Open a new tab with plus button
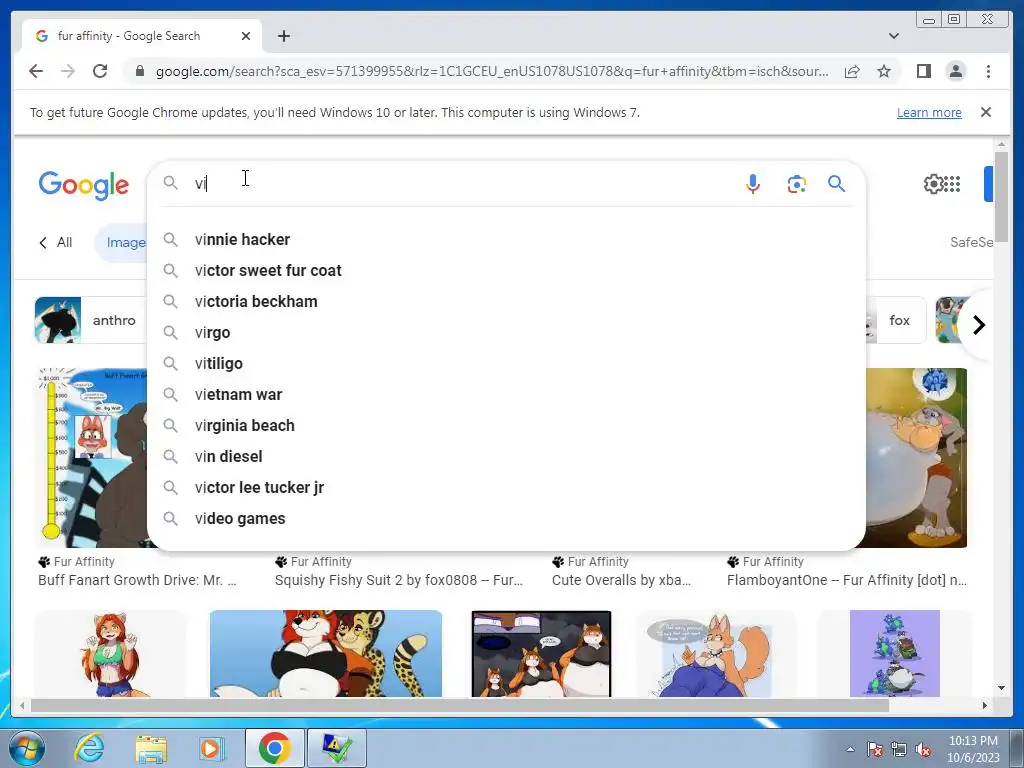Viewport: 1024px width, 768px height. click(283, 36)
